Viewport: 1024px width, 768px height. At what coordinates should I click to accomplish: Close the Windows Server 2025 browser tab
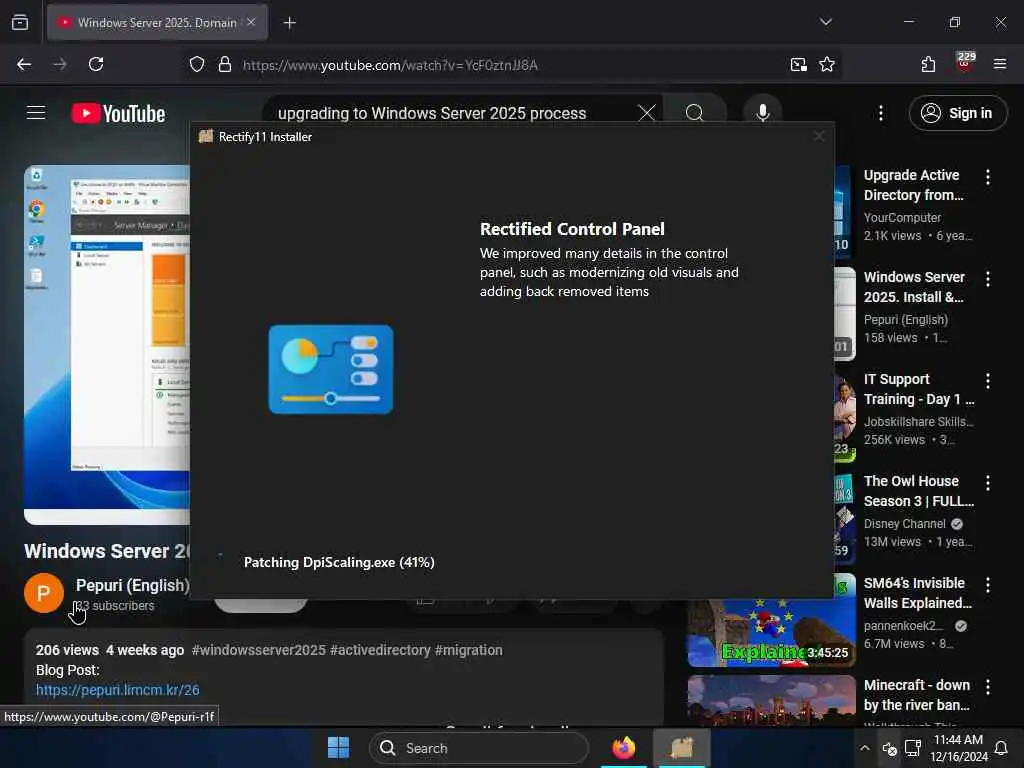251,22
